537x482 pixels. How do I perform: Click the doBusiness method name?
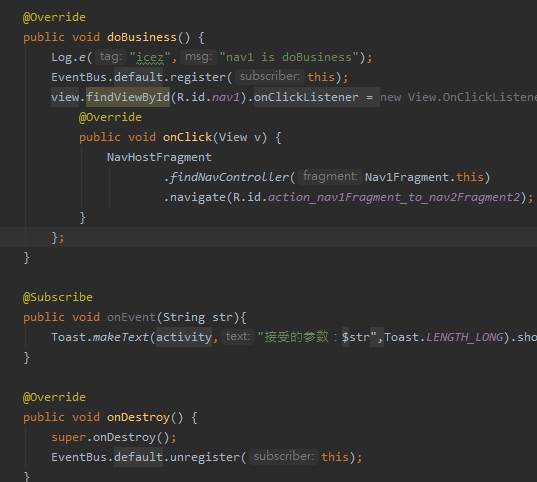pyautogui.click(x=142, y=37)
